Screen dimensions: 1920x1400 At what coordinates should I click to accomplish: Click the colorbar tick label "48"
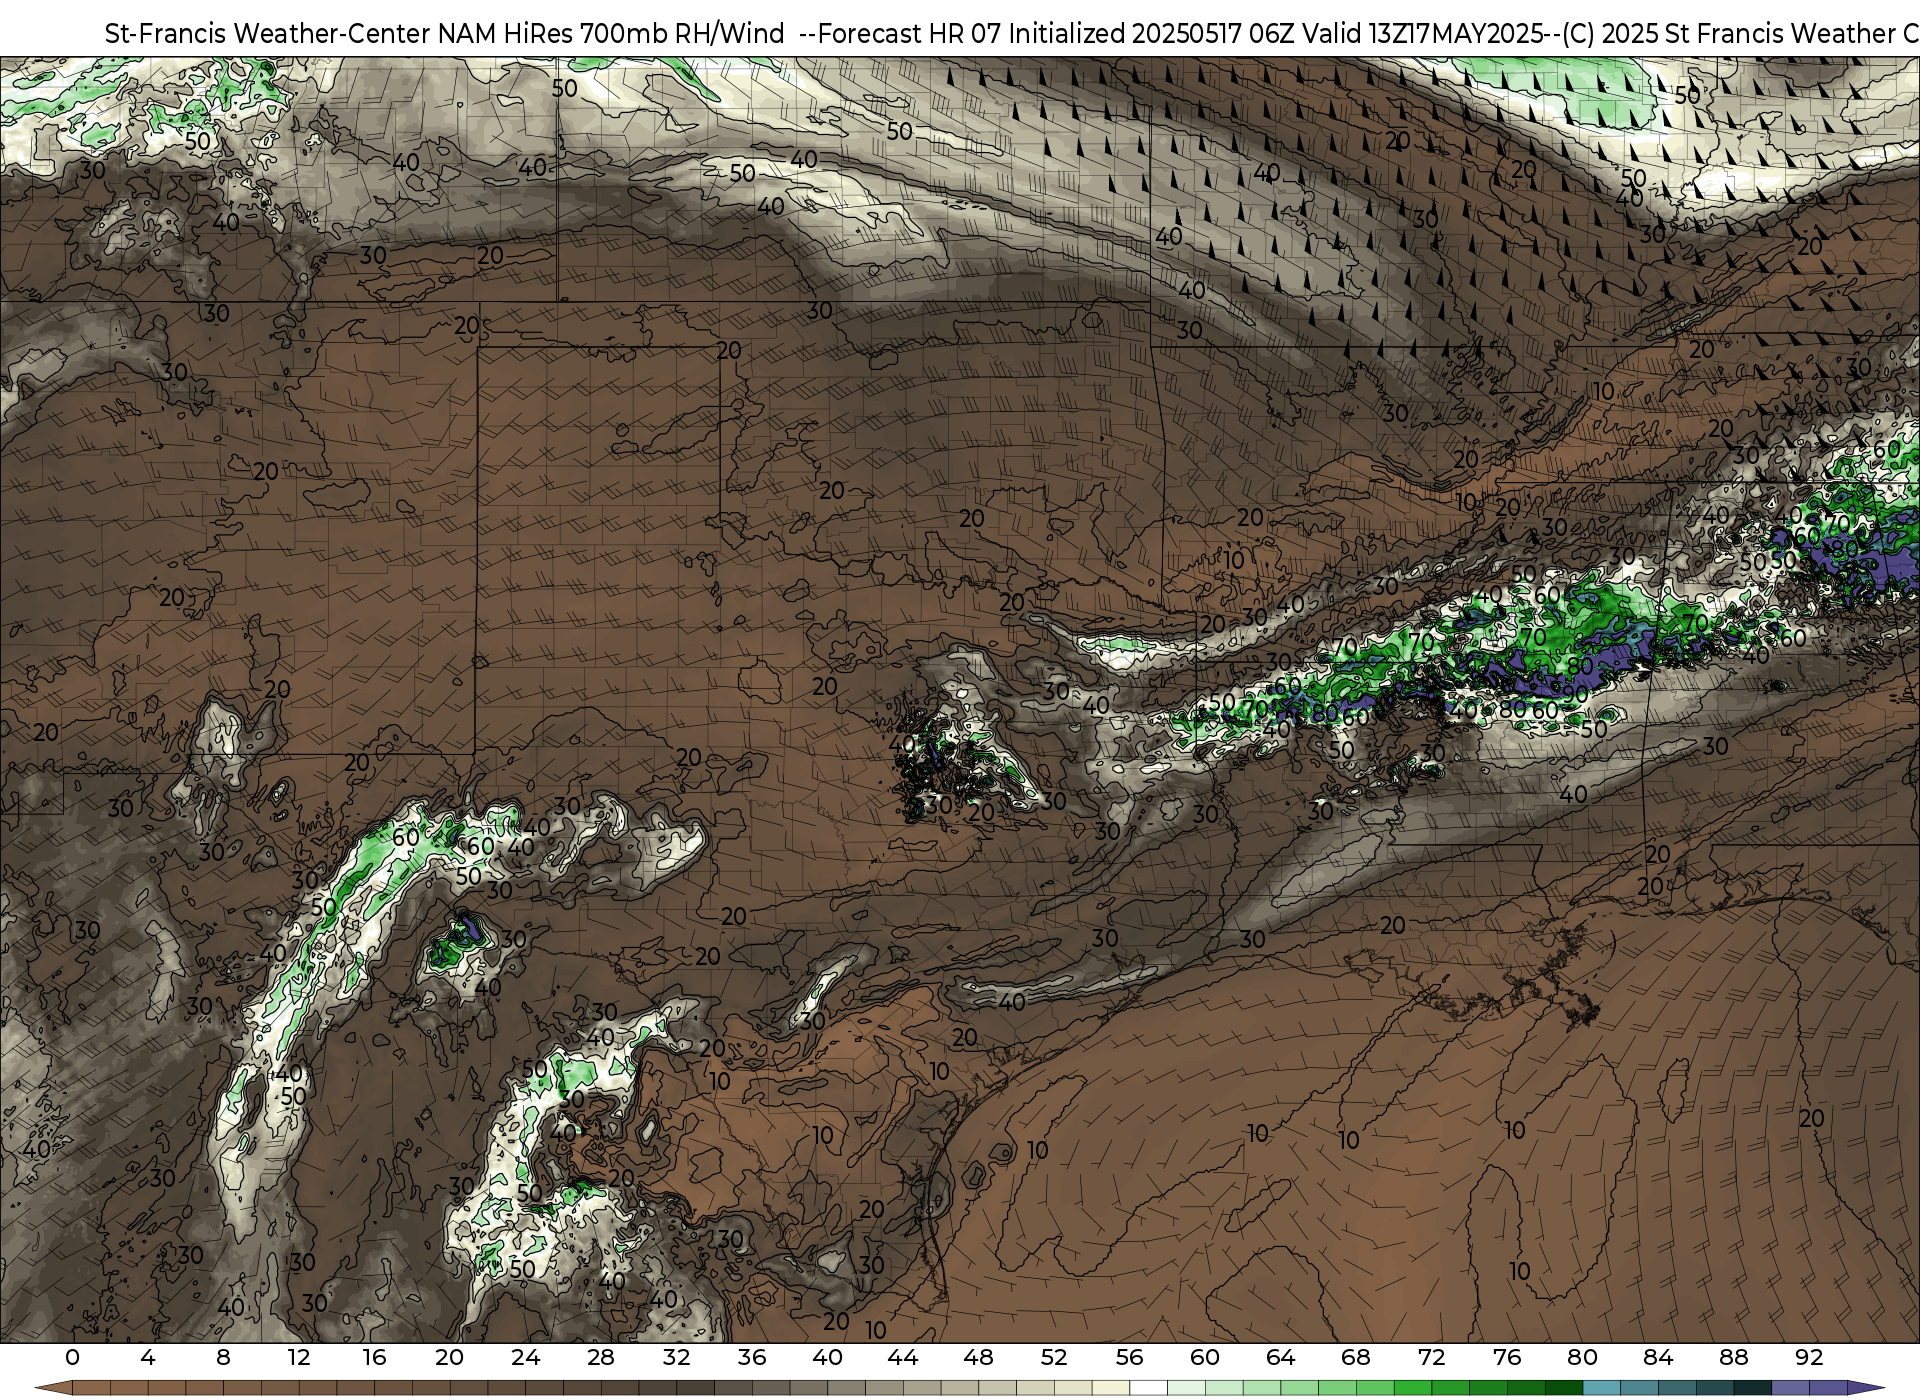click(978, 1358)
